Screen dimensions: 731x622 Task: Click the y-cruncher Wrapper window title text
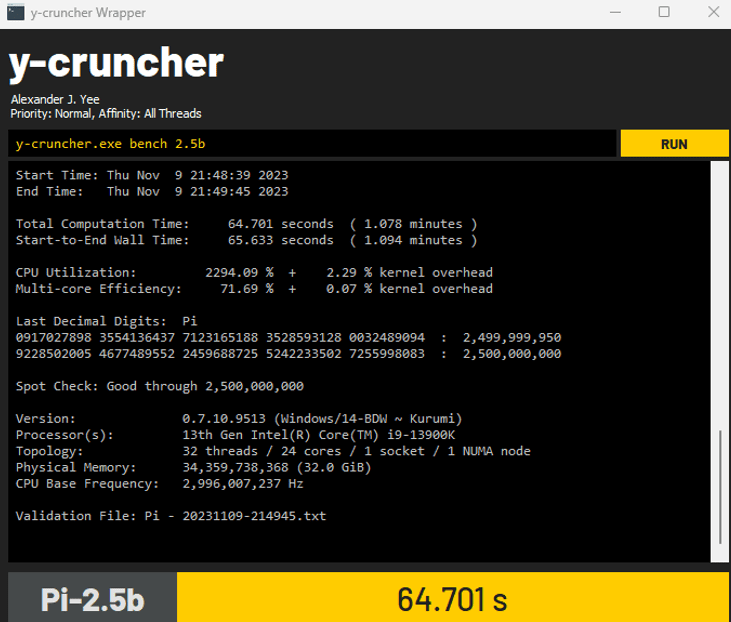pyautogui.click(x=88, y=13)
